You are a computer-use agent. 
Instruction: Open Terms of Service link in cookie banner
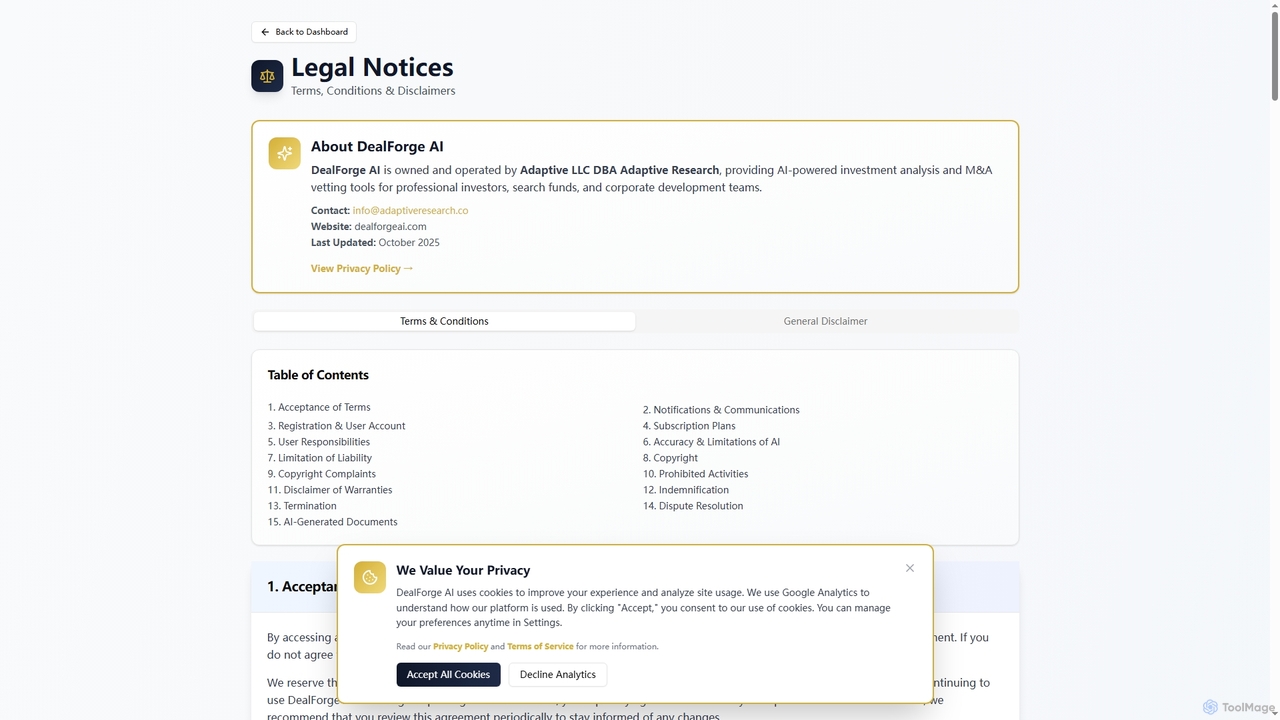point(540,647)
